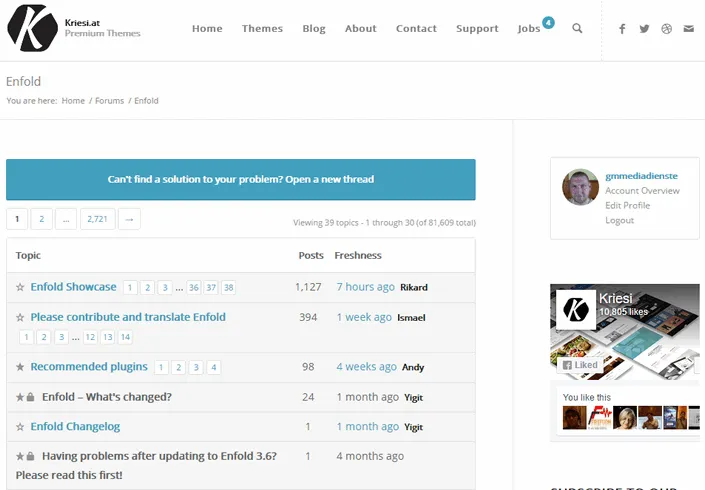Toggle star for Having problems after updating topic

20,456
